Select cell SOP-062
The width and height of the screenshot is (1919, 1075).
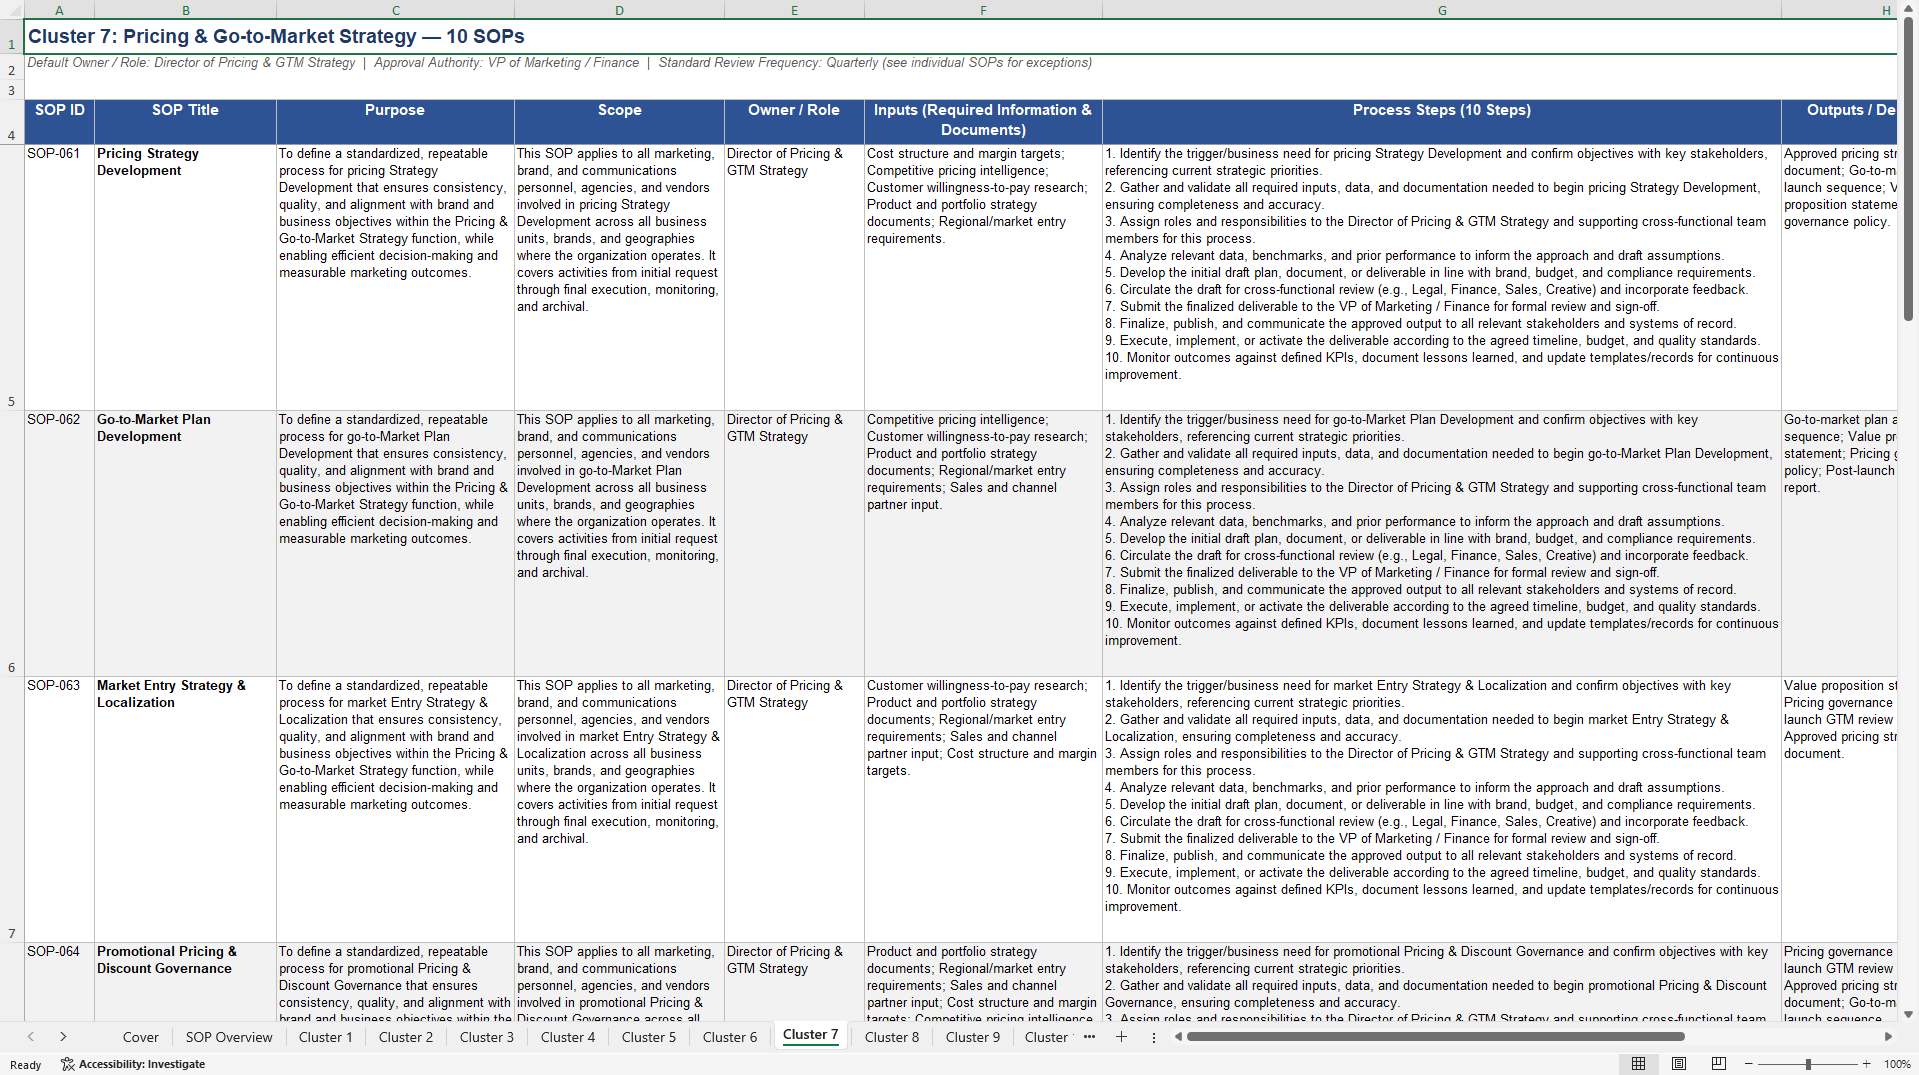(x=59, y=543)
